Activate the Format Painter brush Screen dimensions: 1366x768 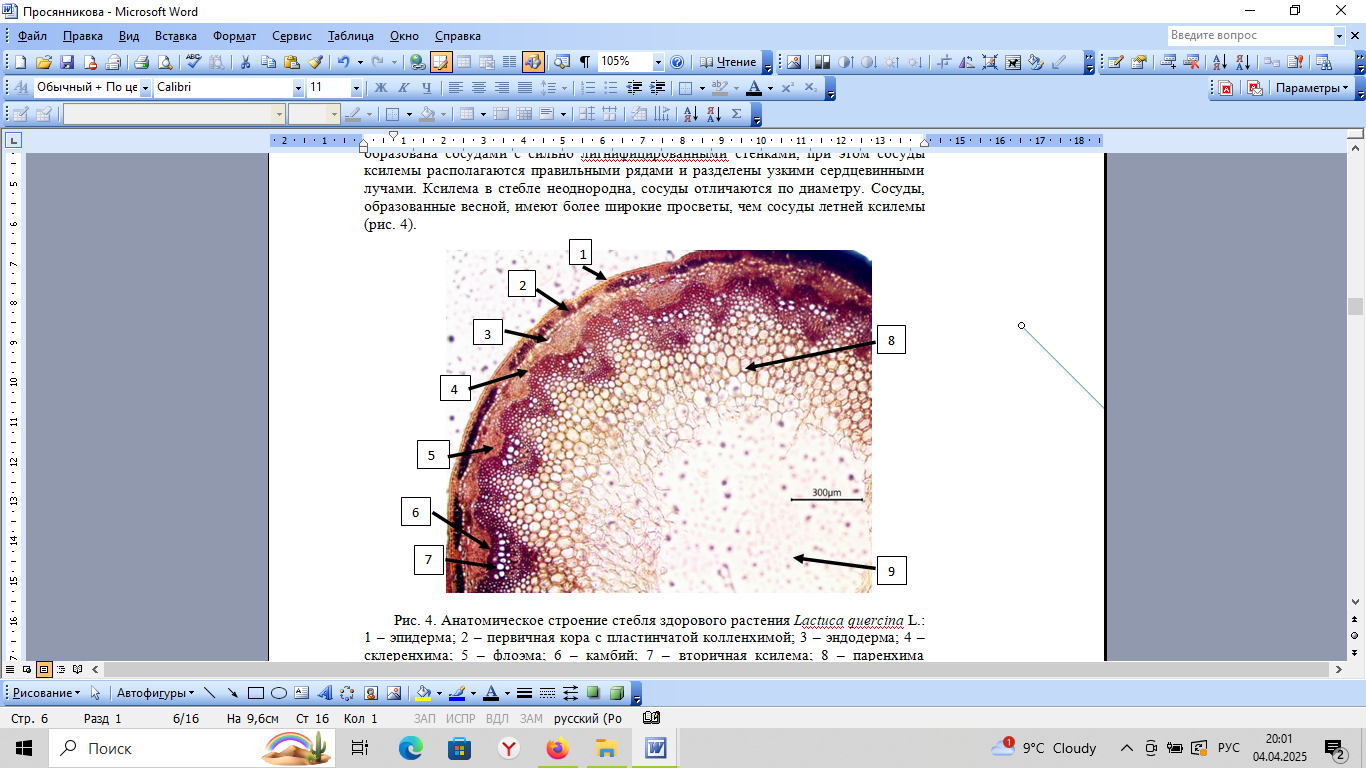[x=314, y=62]
